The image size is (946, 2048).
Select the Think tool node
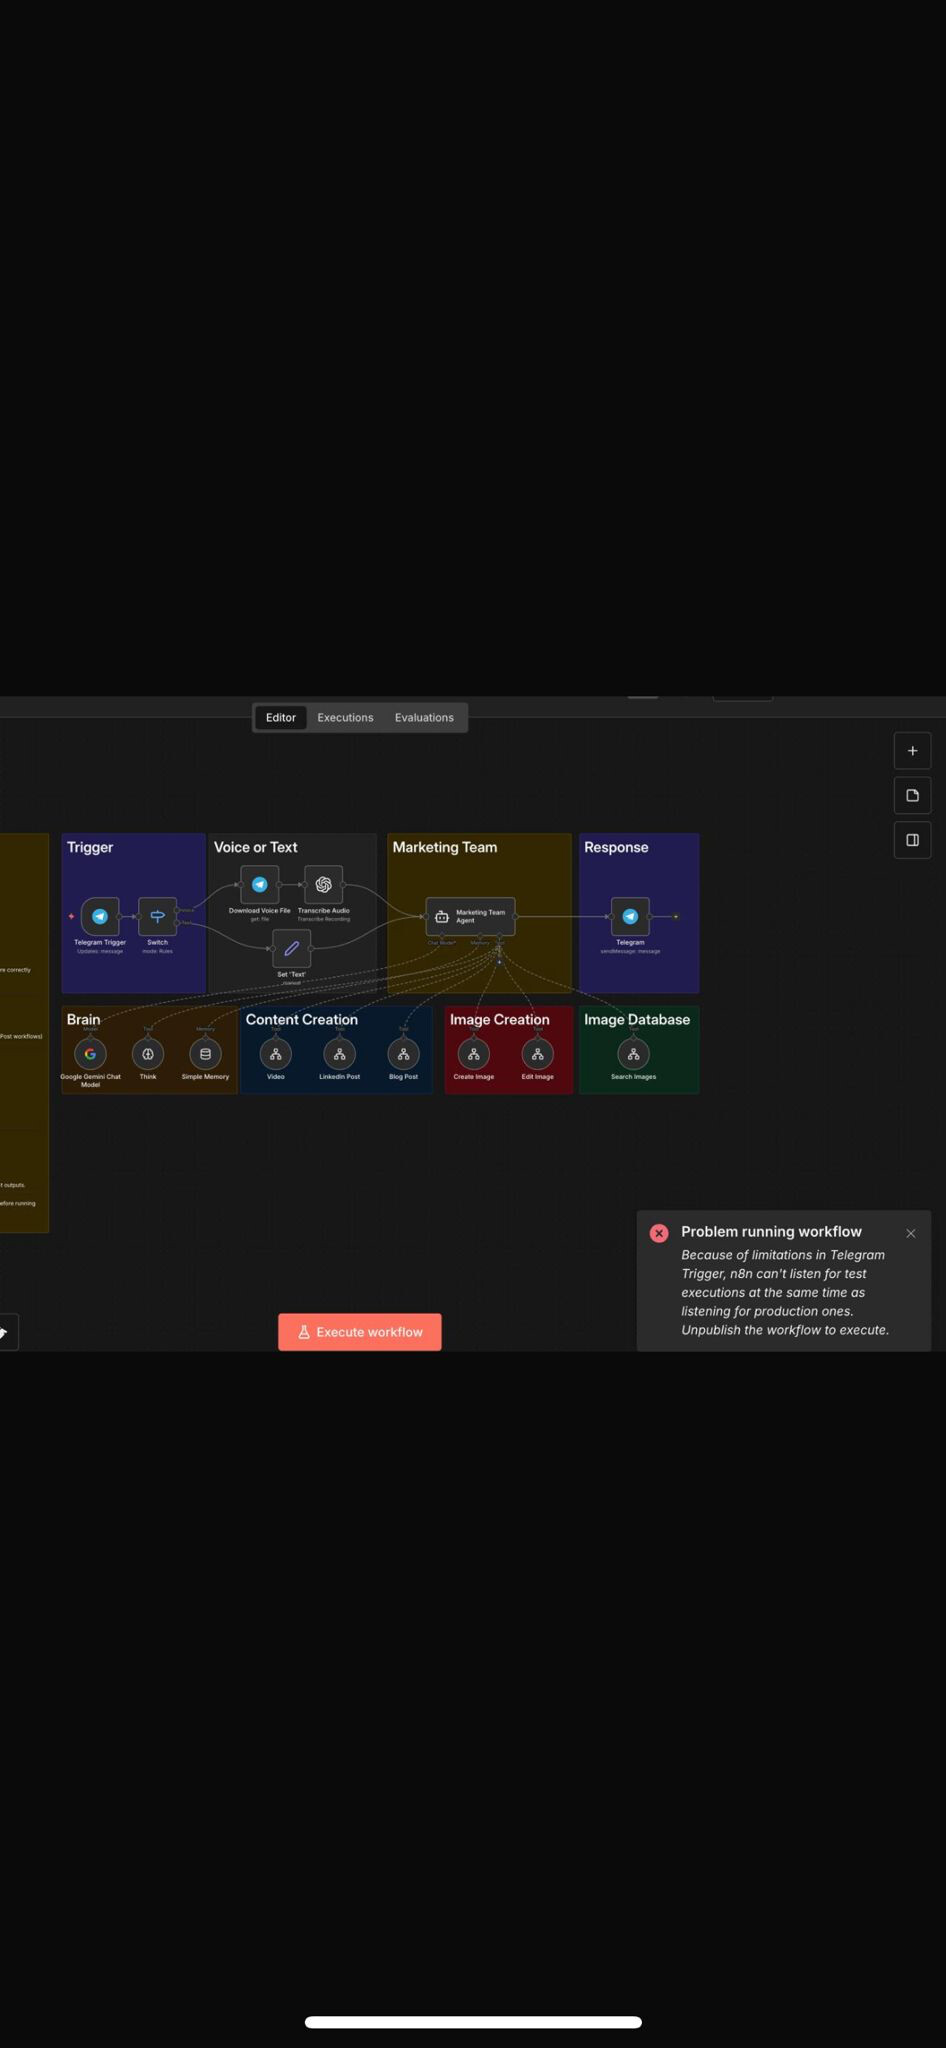(x=148, y=1053)
